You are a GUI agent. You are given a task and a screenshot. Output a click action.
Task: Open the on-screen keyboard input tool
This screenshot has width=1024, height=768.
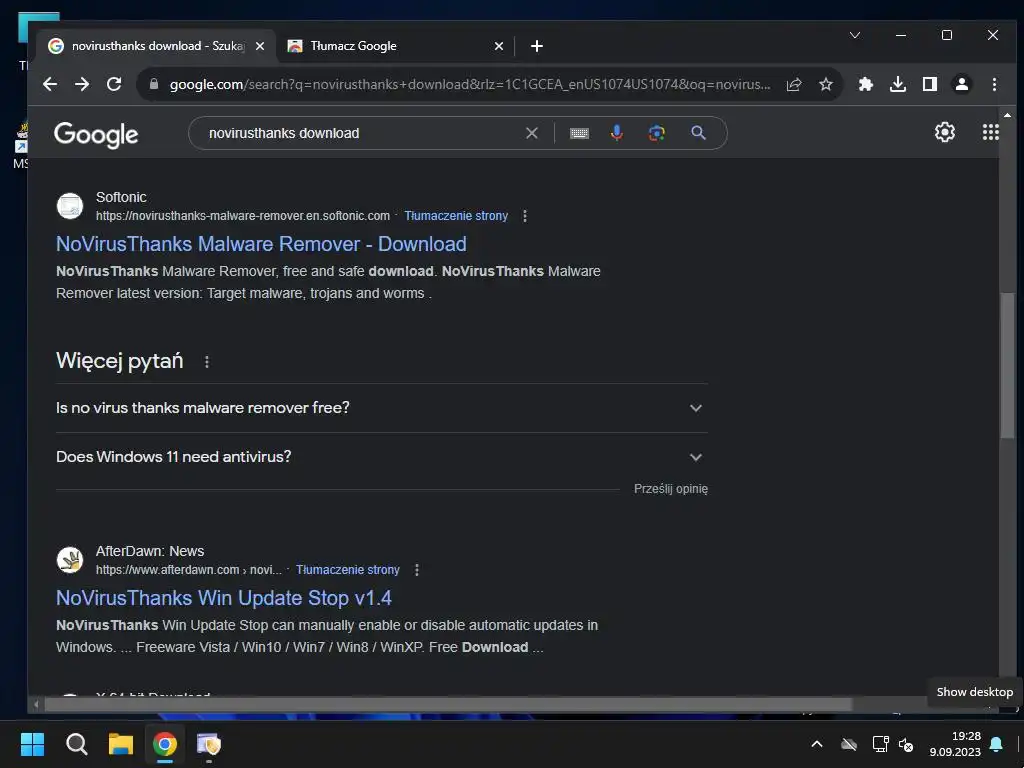[579, 133]
